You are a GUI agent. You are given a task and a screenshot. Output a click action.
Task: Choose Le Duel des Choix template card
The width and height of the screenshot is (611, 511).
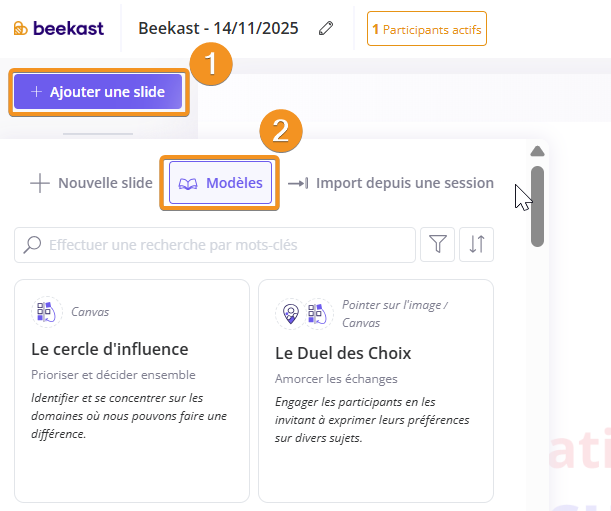375,390
